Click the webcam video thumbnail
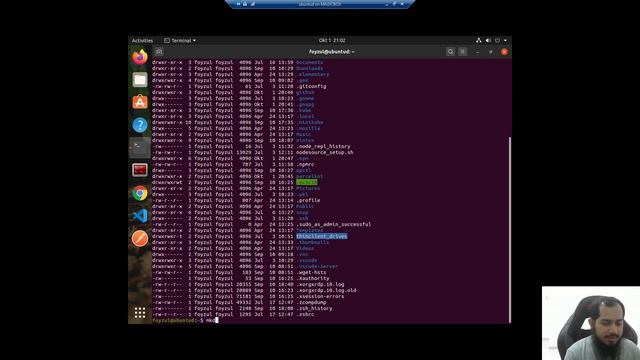This screenshot has width=640, height=360. 591,323
